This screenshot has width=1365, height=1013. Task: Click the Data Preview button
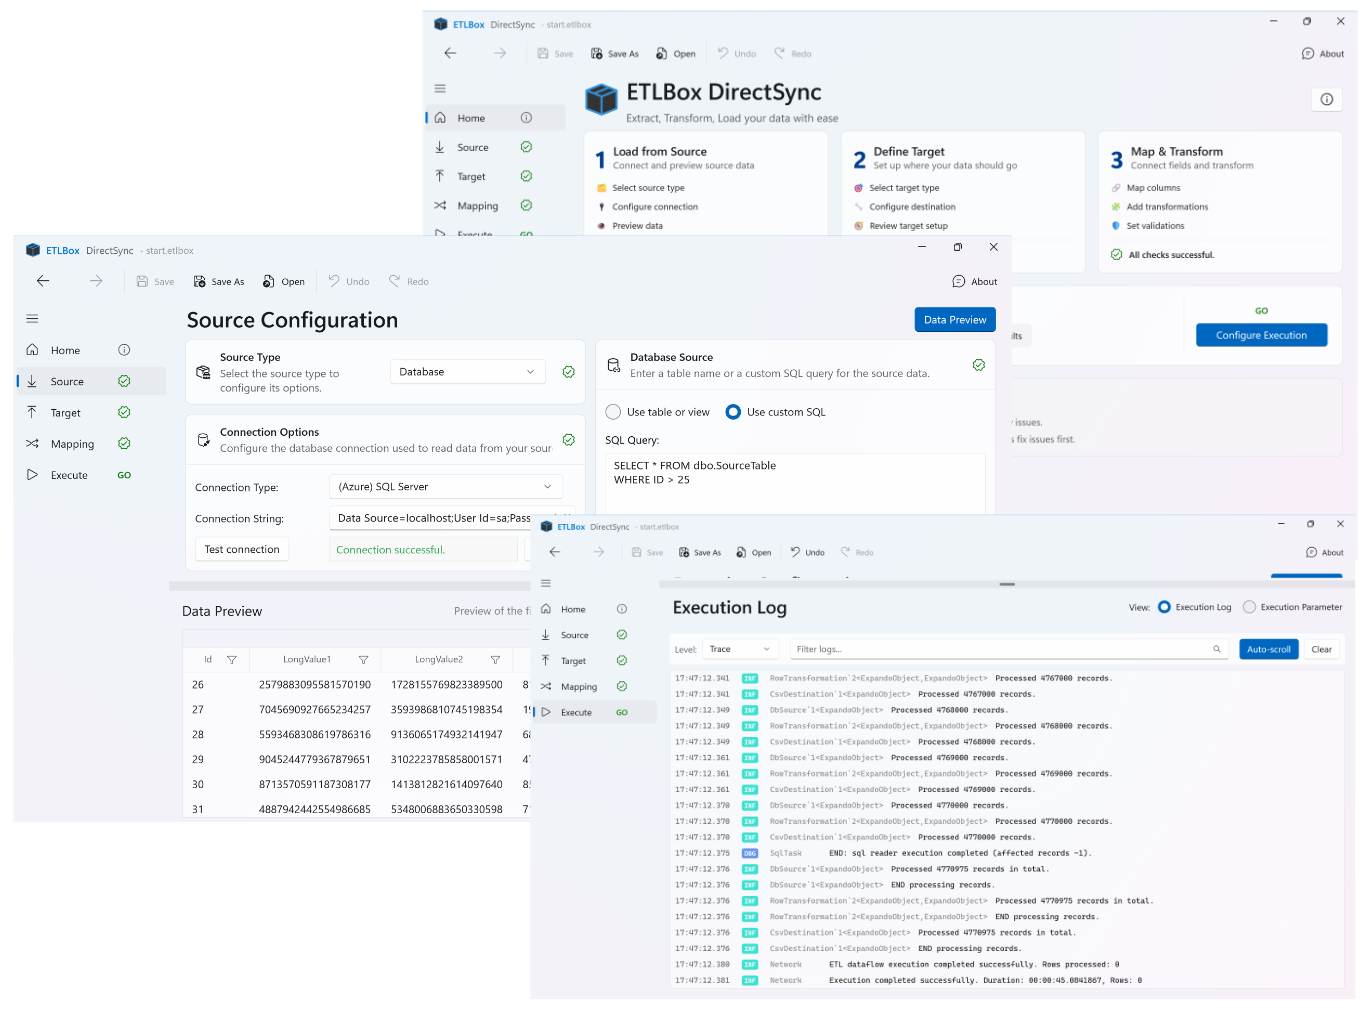[x=954, y=320]
